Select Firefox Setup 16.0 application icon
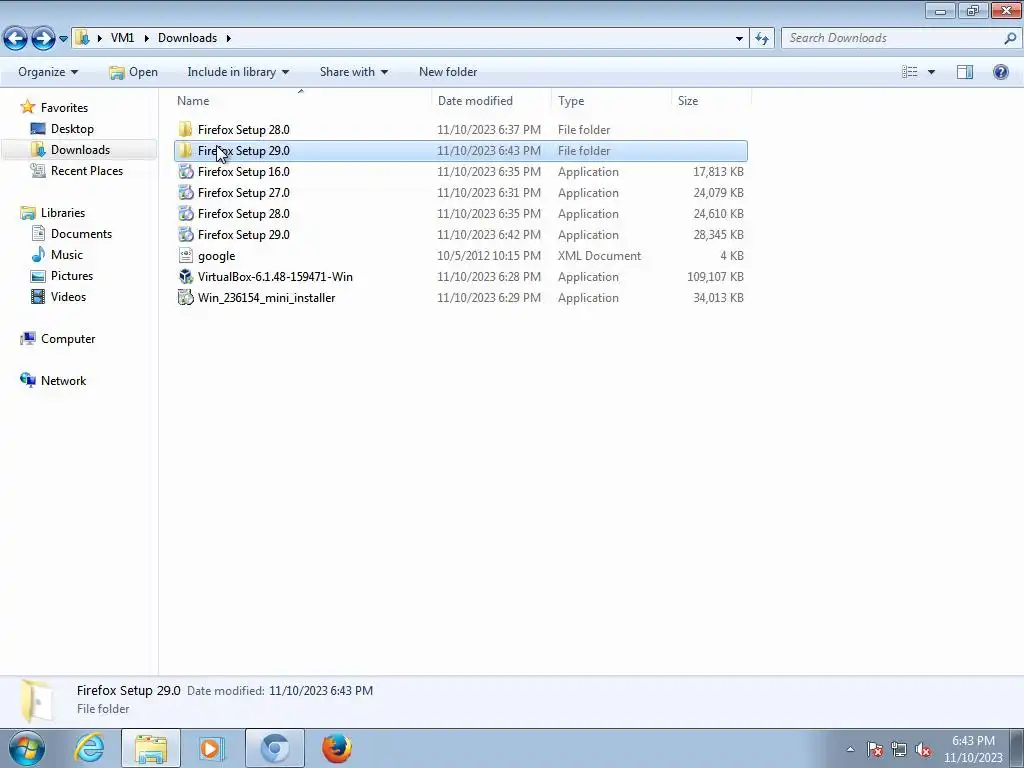This screenshot has height=768, width=1024. 185,172
